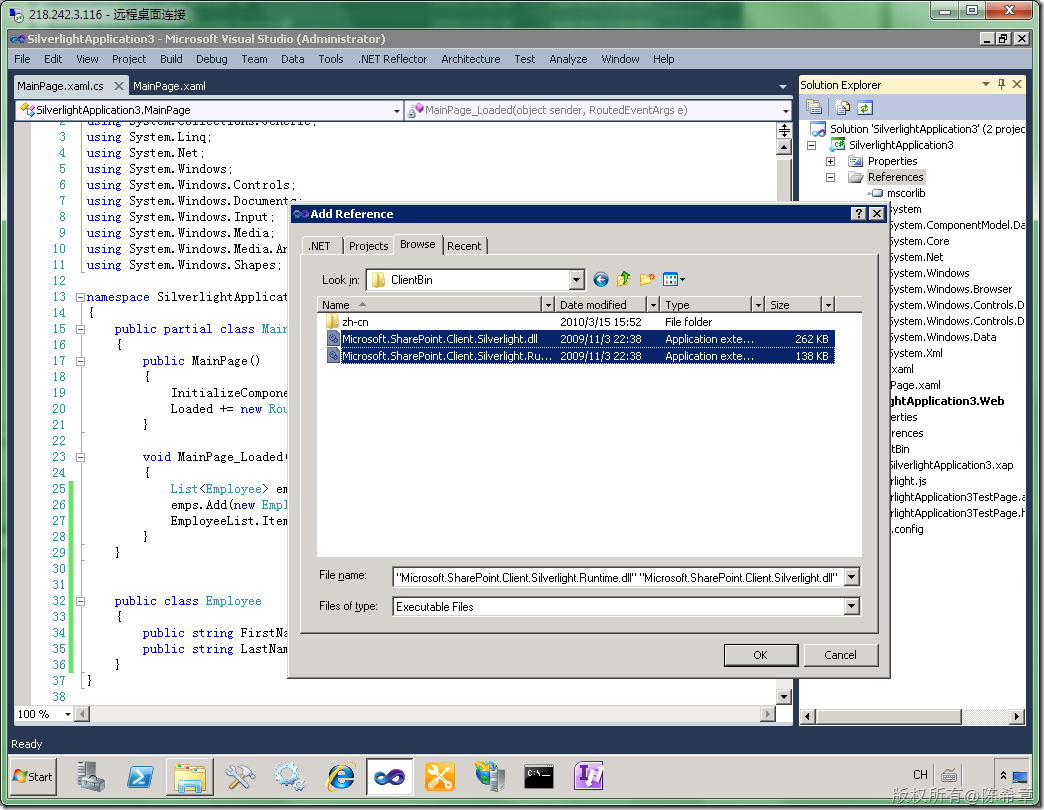1044x810 pixels.
Task: Go back to the last folder visited in Add Reference
Action: coord(601,280)
